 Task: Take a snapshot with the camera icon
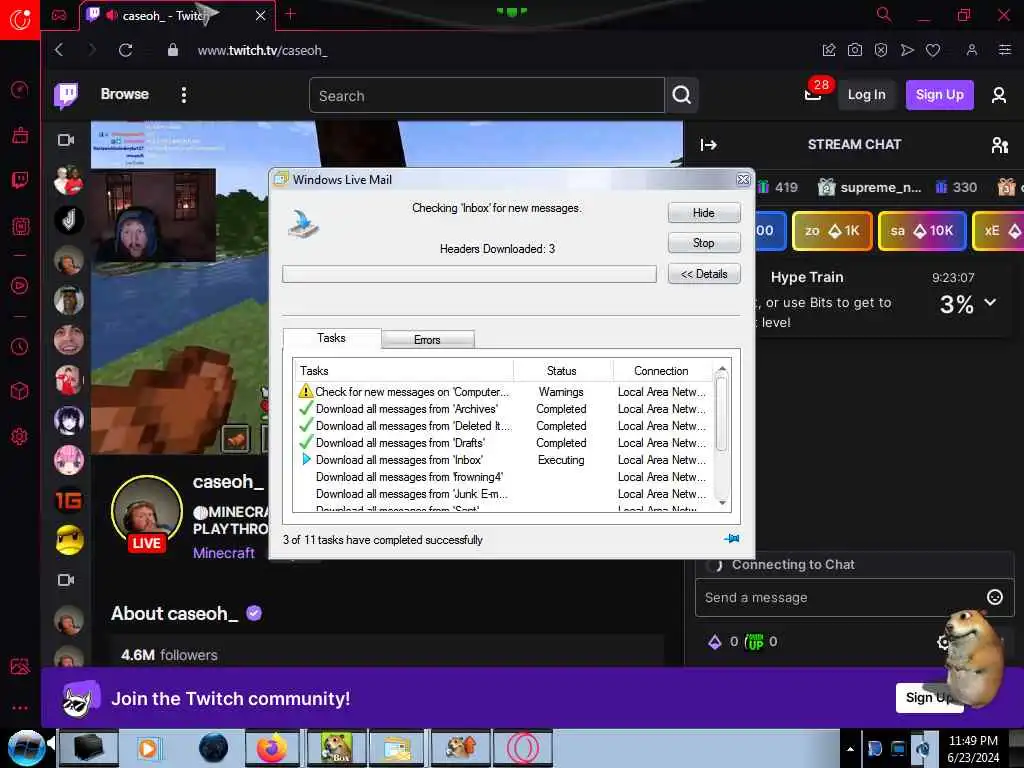855,50
